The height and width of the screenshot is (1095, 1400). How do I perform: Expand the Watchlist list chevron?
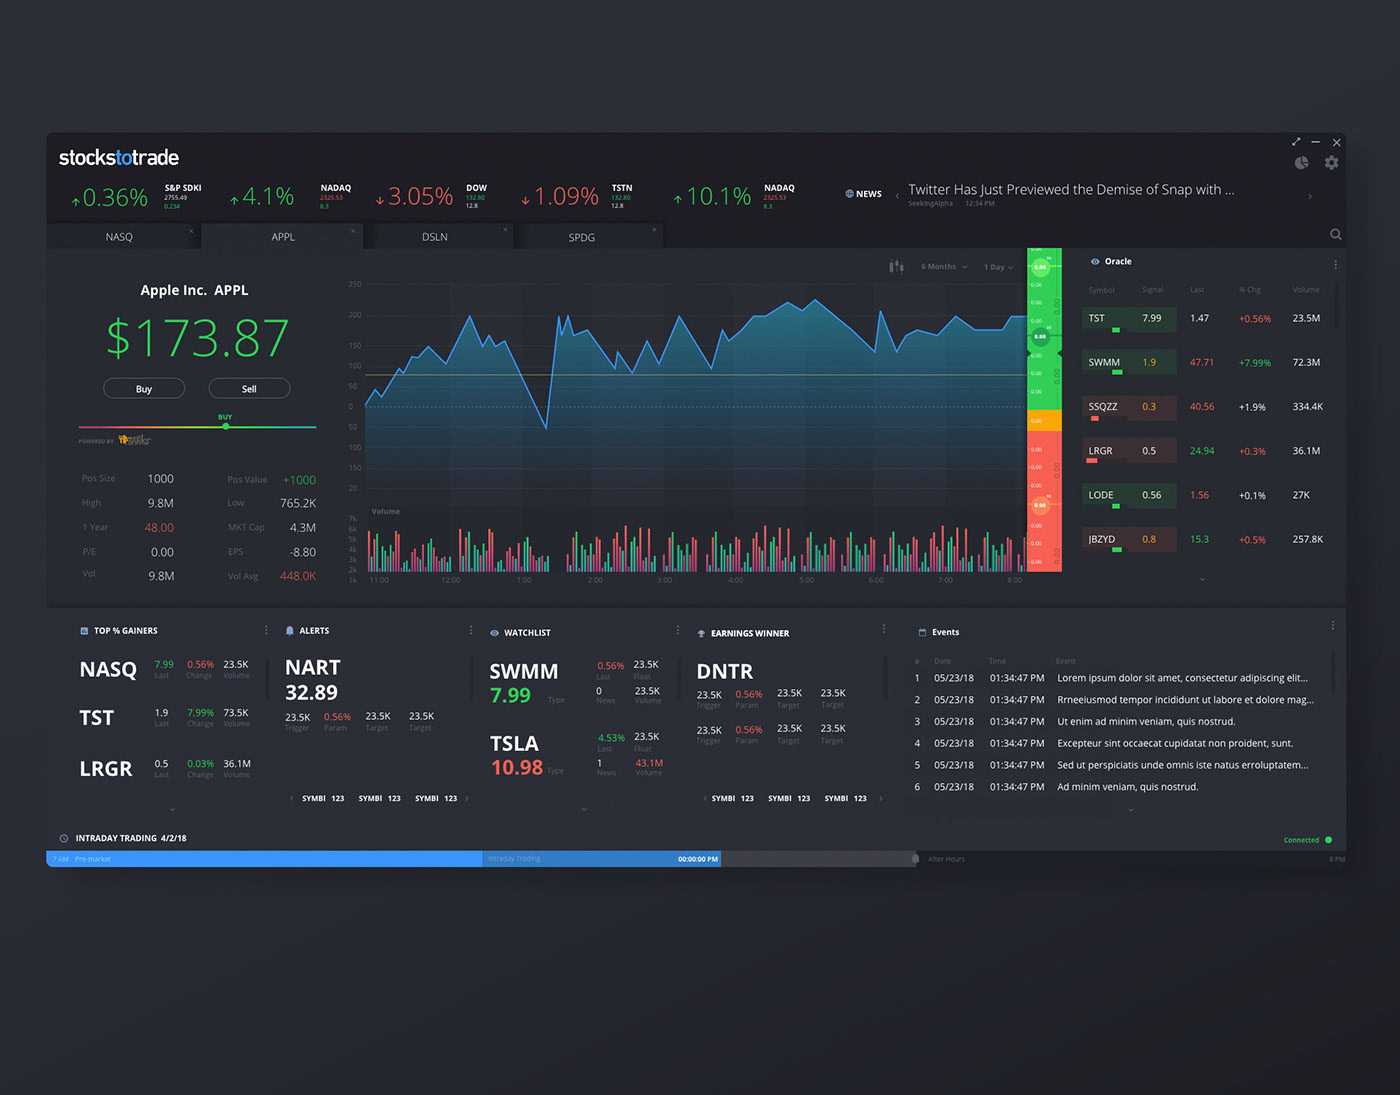(584, 809)
